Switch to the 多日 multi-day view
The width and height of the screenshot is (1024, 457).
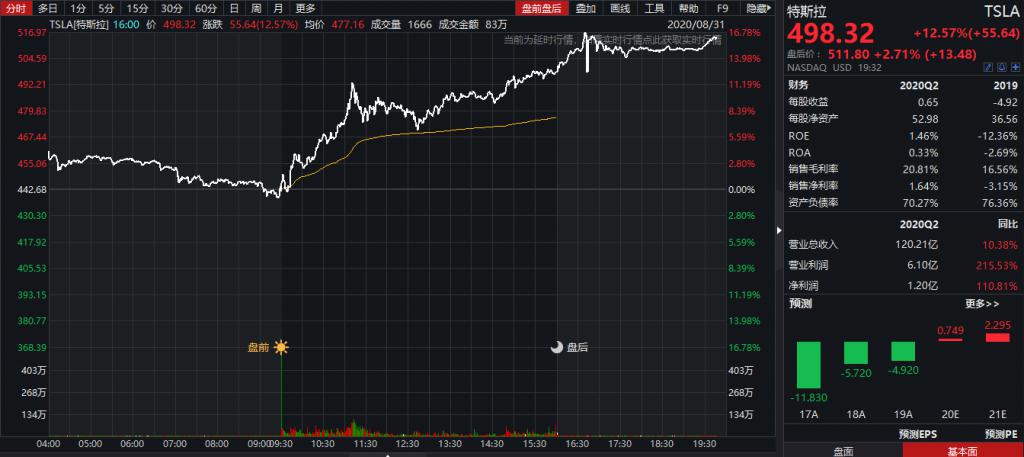48,8
